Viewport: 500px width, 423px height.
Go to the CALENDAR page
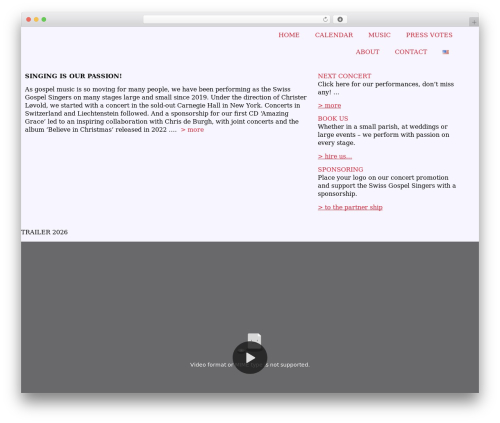334,35
